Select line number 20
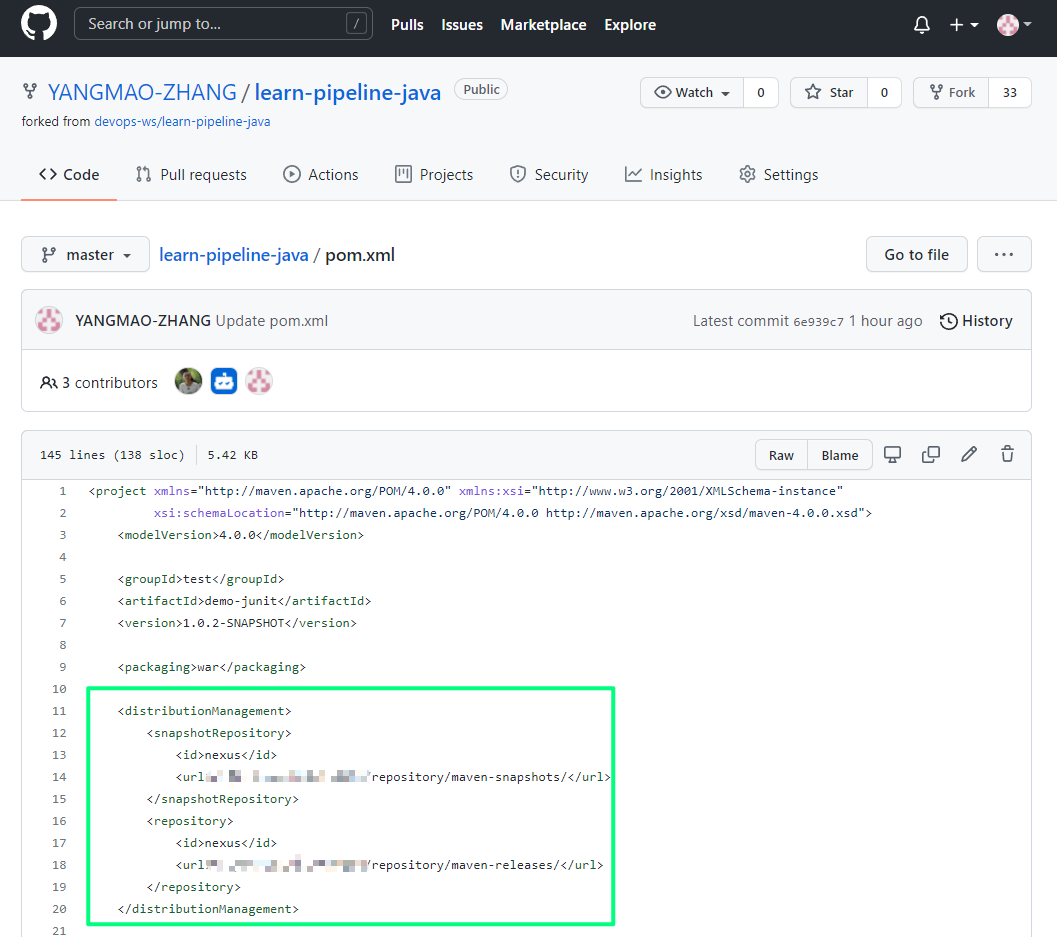 [x=59, y=909]
